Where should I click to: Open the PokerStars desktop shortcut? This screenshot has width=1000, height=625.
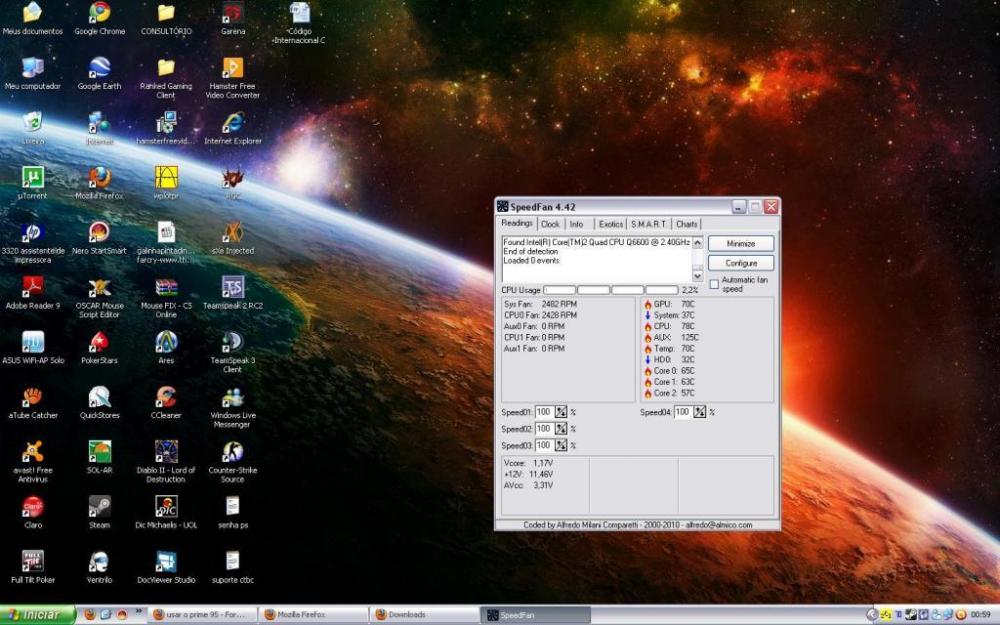coord(99,342)
